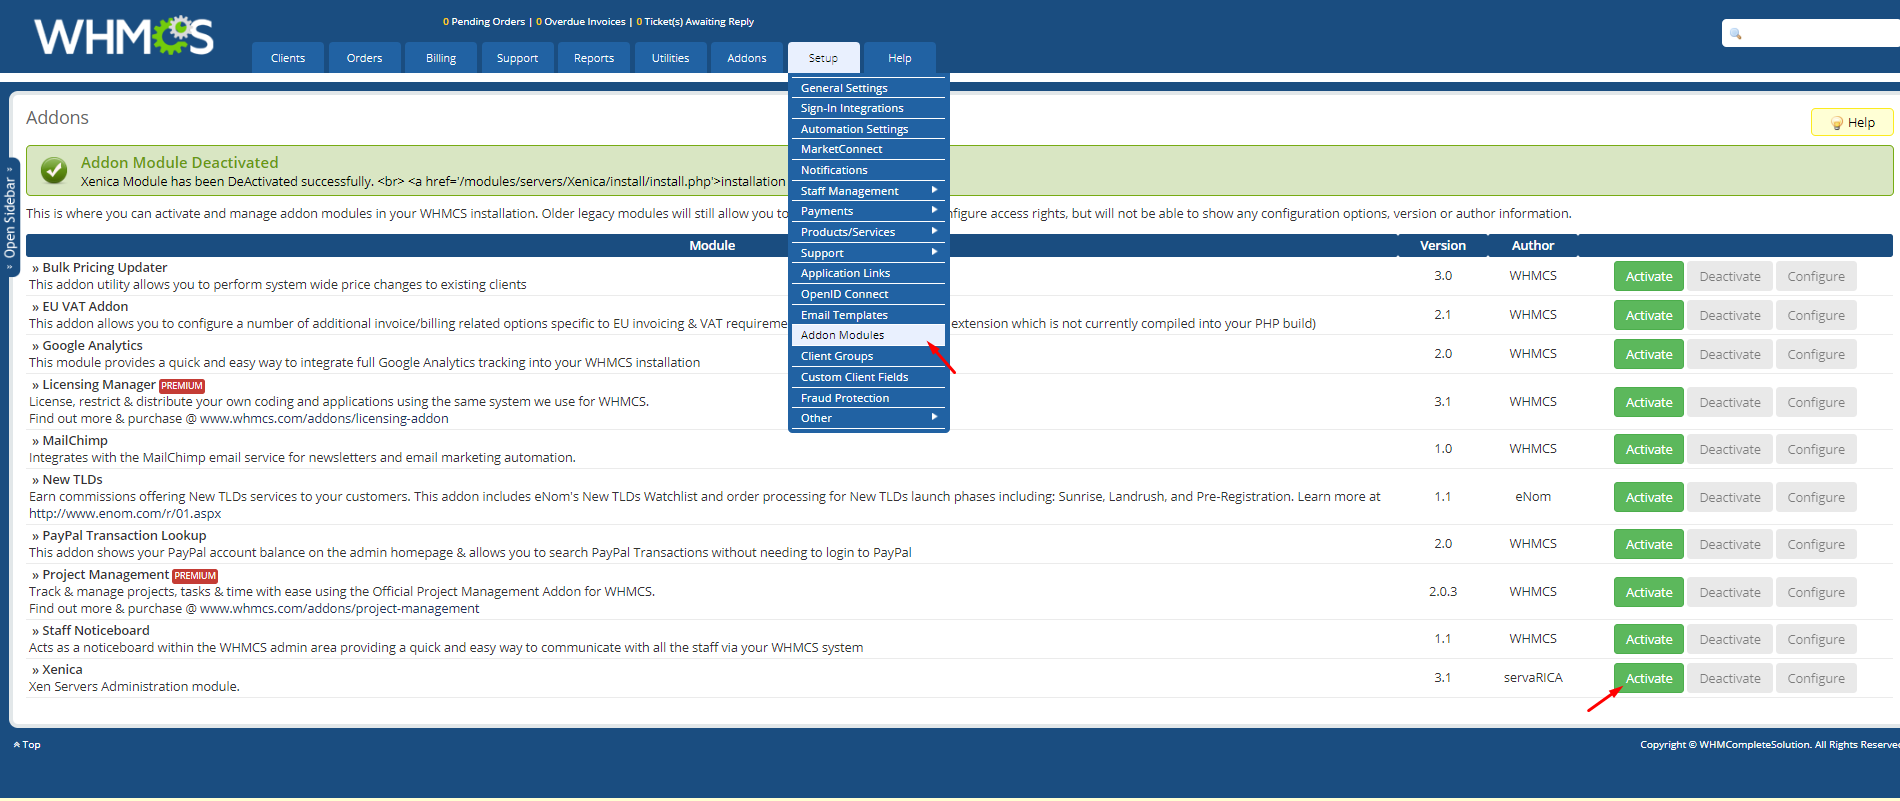This screenshot has height=801, width=1900.
Task: Click the Module column header
Action: [x=712, y=245]
